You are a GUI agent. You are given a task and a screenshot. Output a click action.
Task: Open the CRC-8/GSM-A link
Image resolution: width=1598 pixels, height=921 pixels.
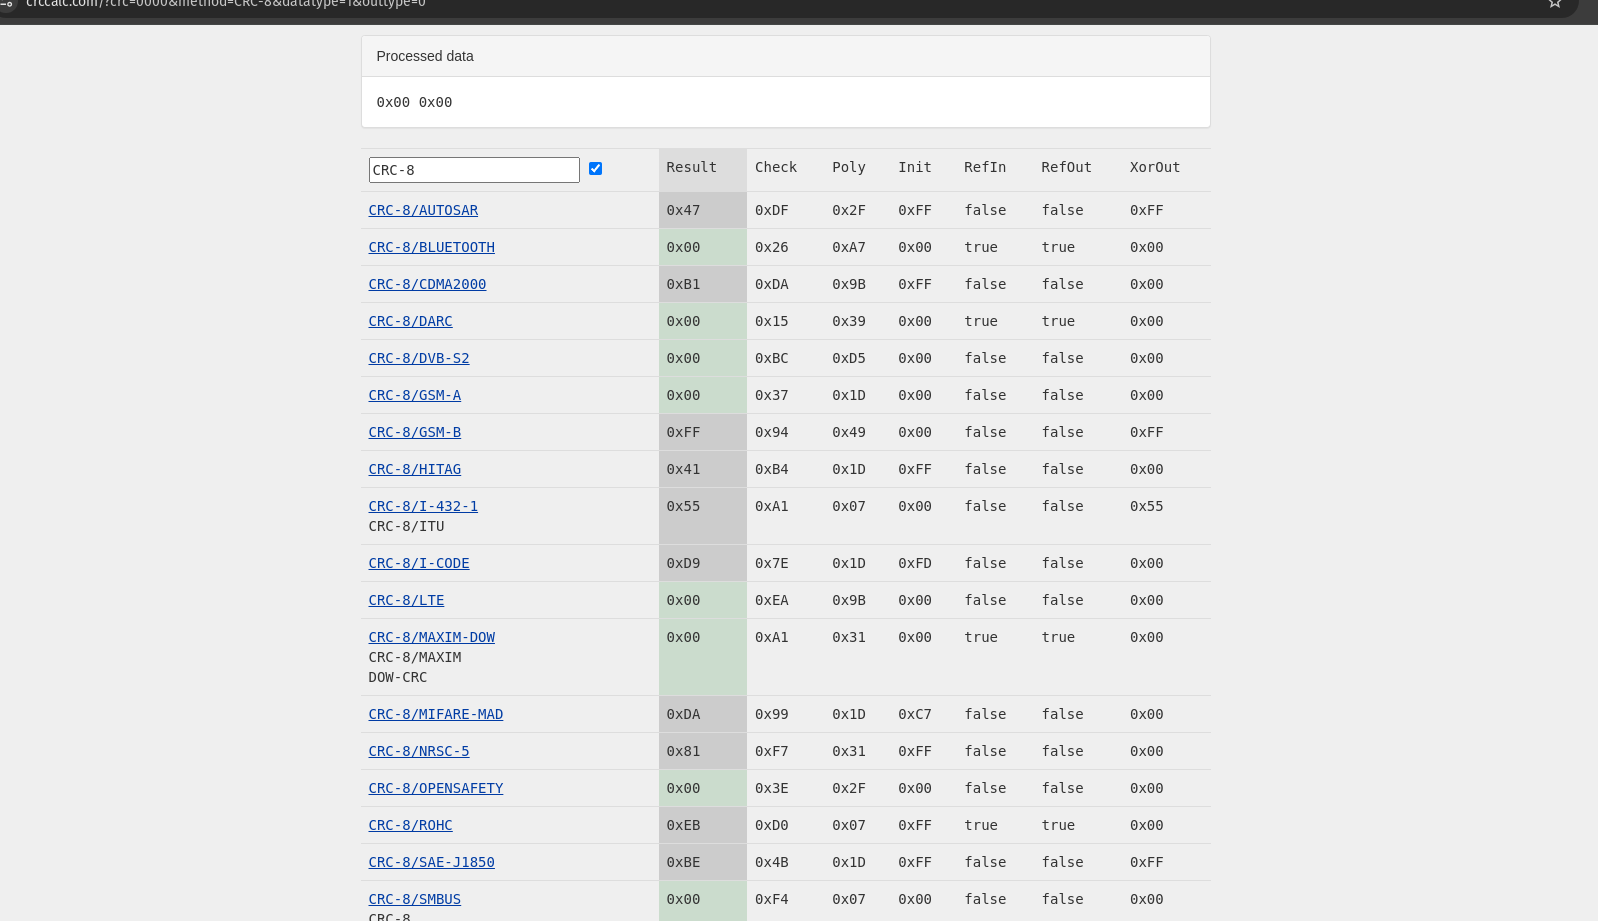coord(414,395)
